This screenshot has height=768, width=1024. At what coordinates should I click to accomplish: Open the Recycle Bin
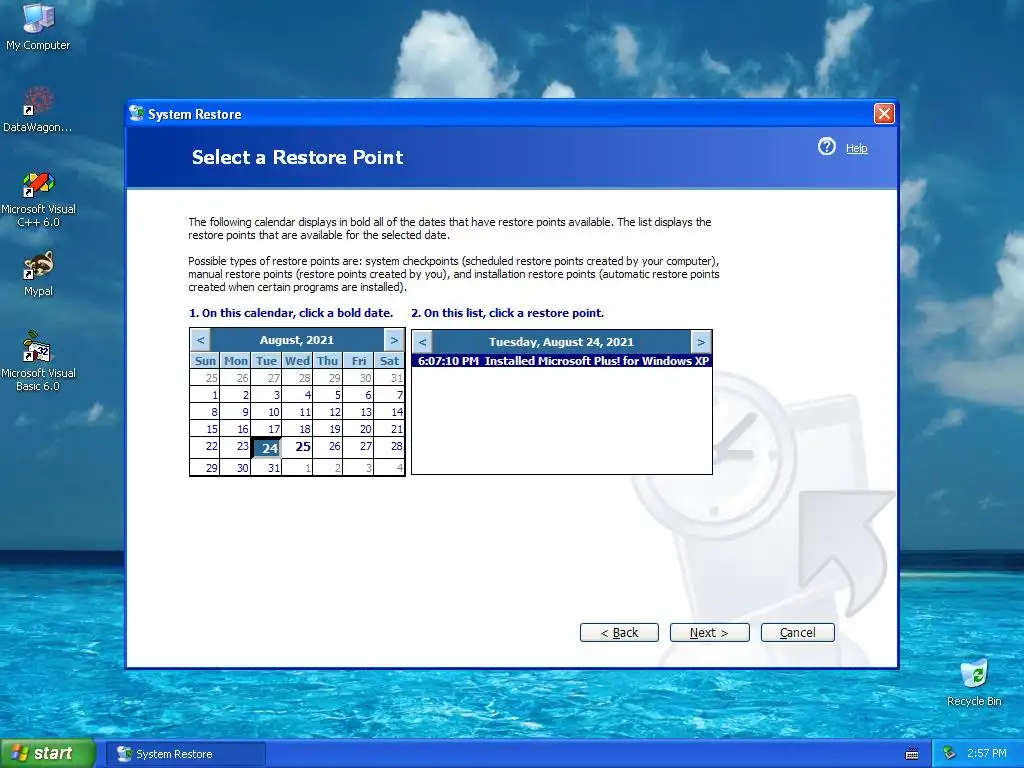click(974, 682)
